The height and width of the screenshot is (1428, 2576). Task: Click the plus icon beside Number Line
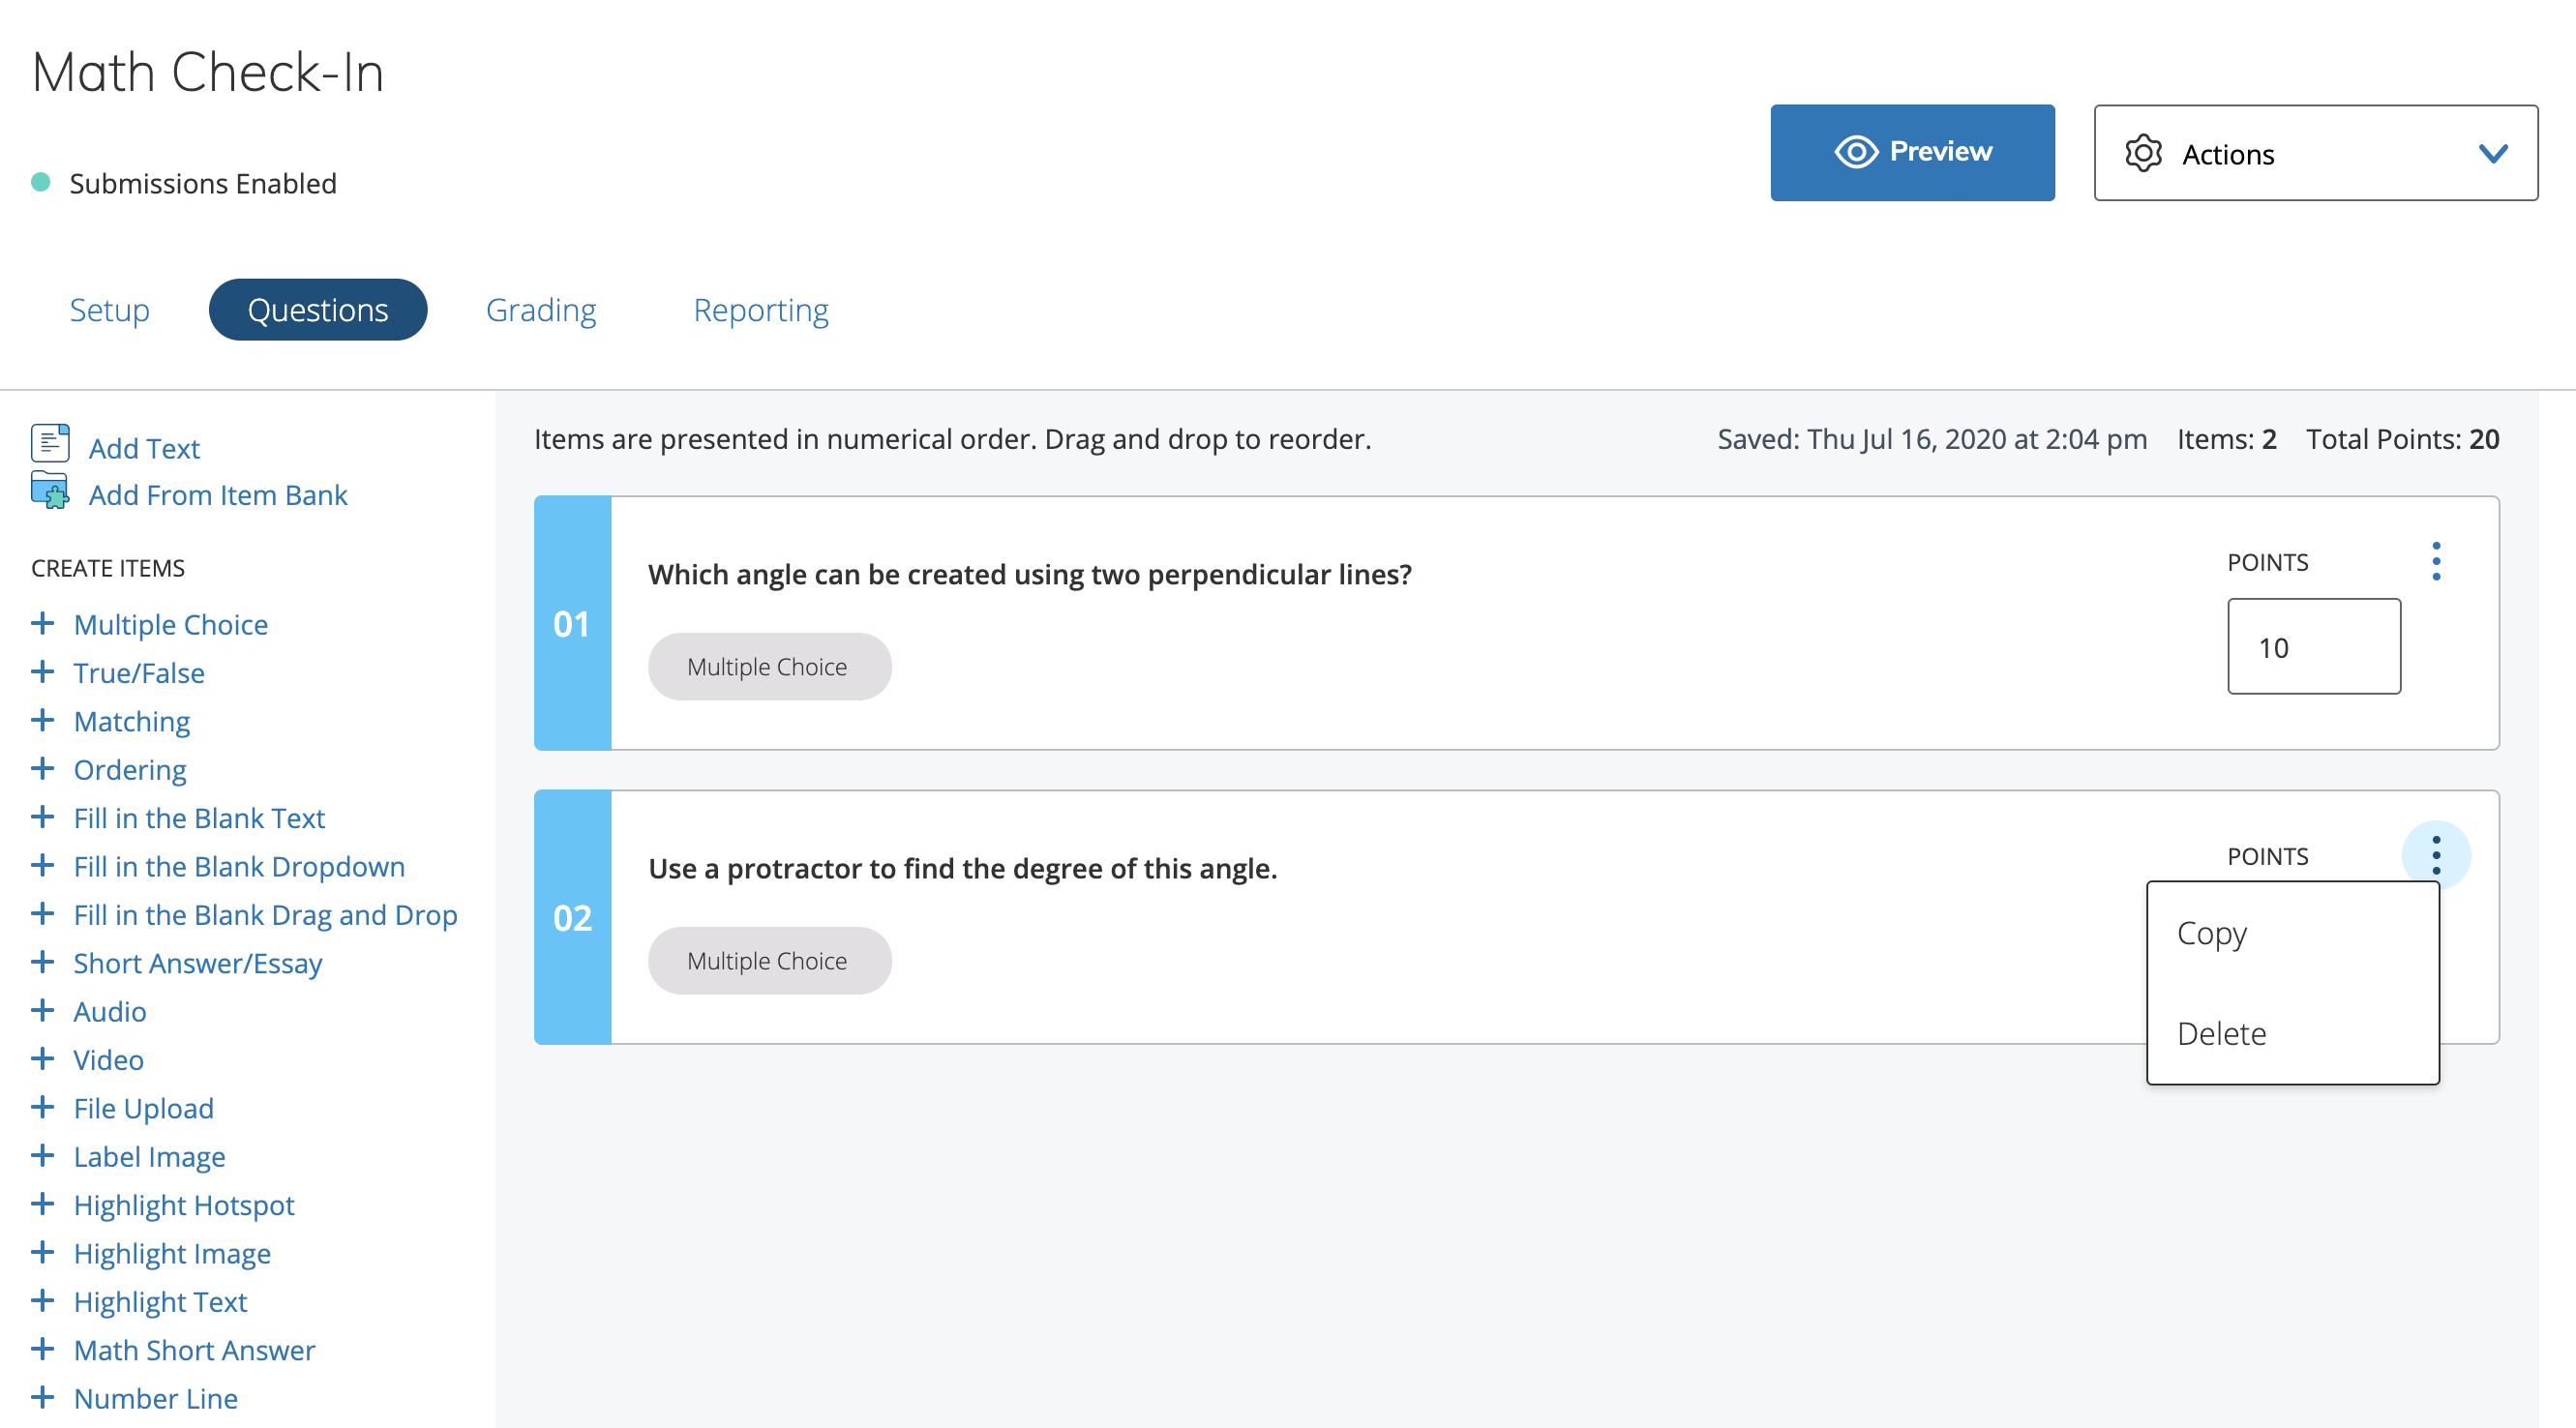(42, 1396)
